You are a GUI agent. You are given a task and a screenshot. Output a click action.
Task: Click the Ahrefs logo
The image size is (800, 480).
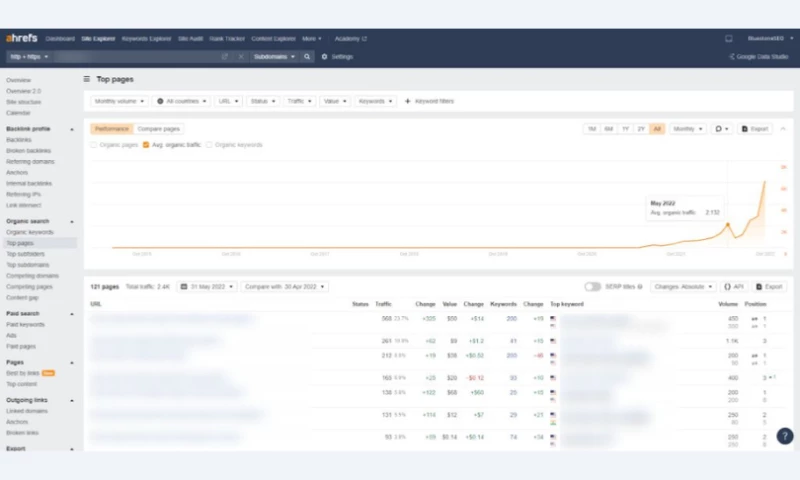(21, 38)
